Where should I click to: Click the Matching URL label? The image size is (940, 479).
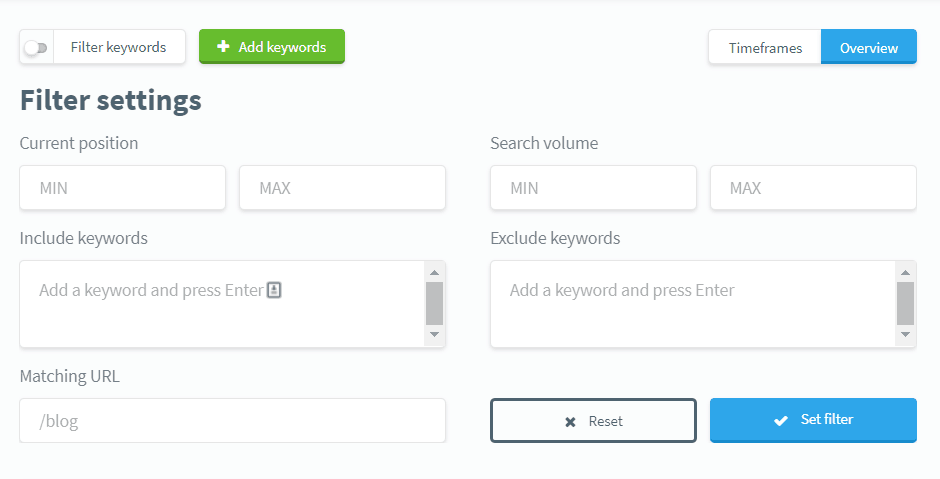(x=70, y=376)
